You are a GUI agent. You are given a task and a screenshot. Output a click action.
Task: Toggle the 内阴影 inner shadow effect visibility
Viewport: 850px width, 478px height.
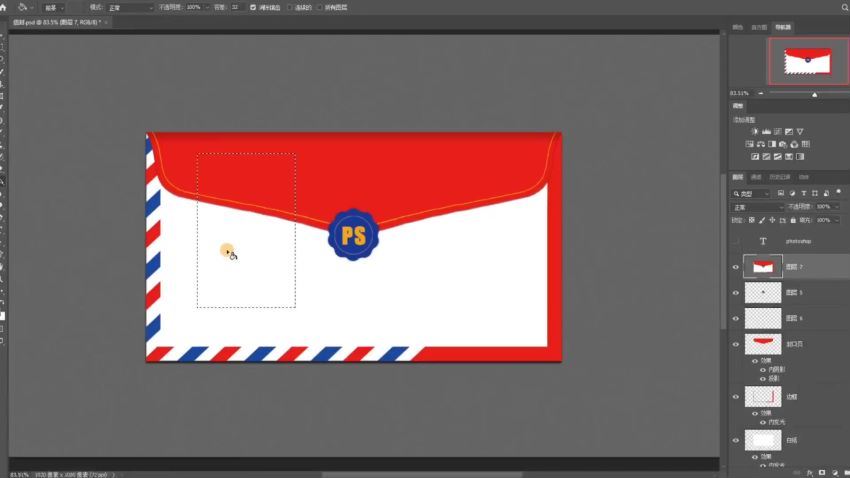coord(763,370)
